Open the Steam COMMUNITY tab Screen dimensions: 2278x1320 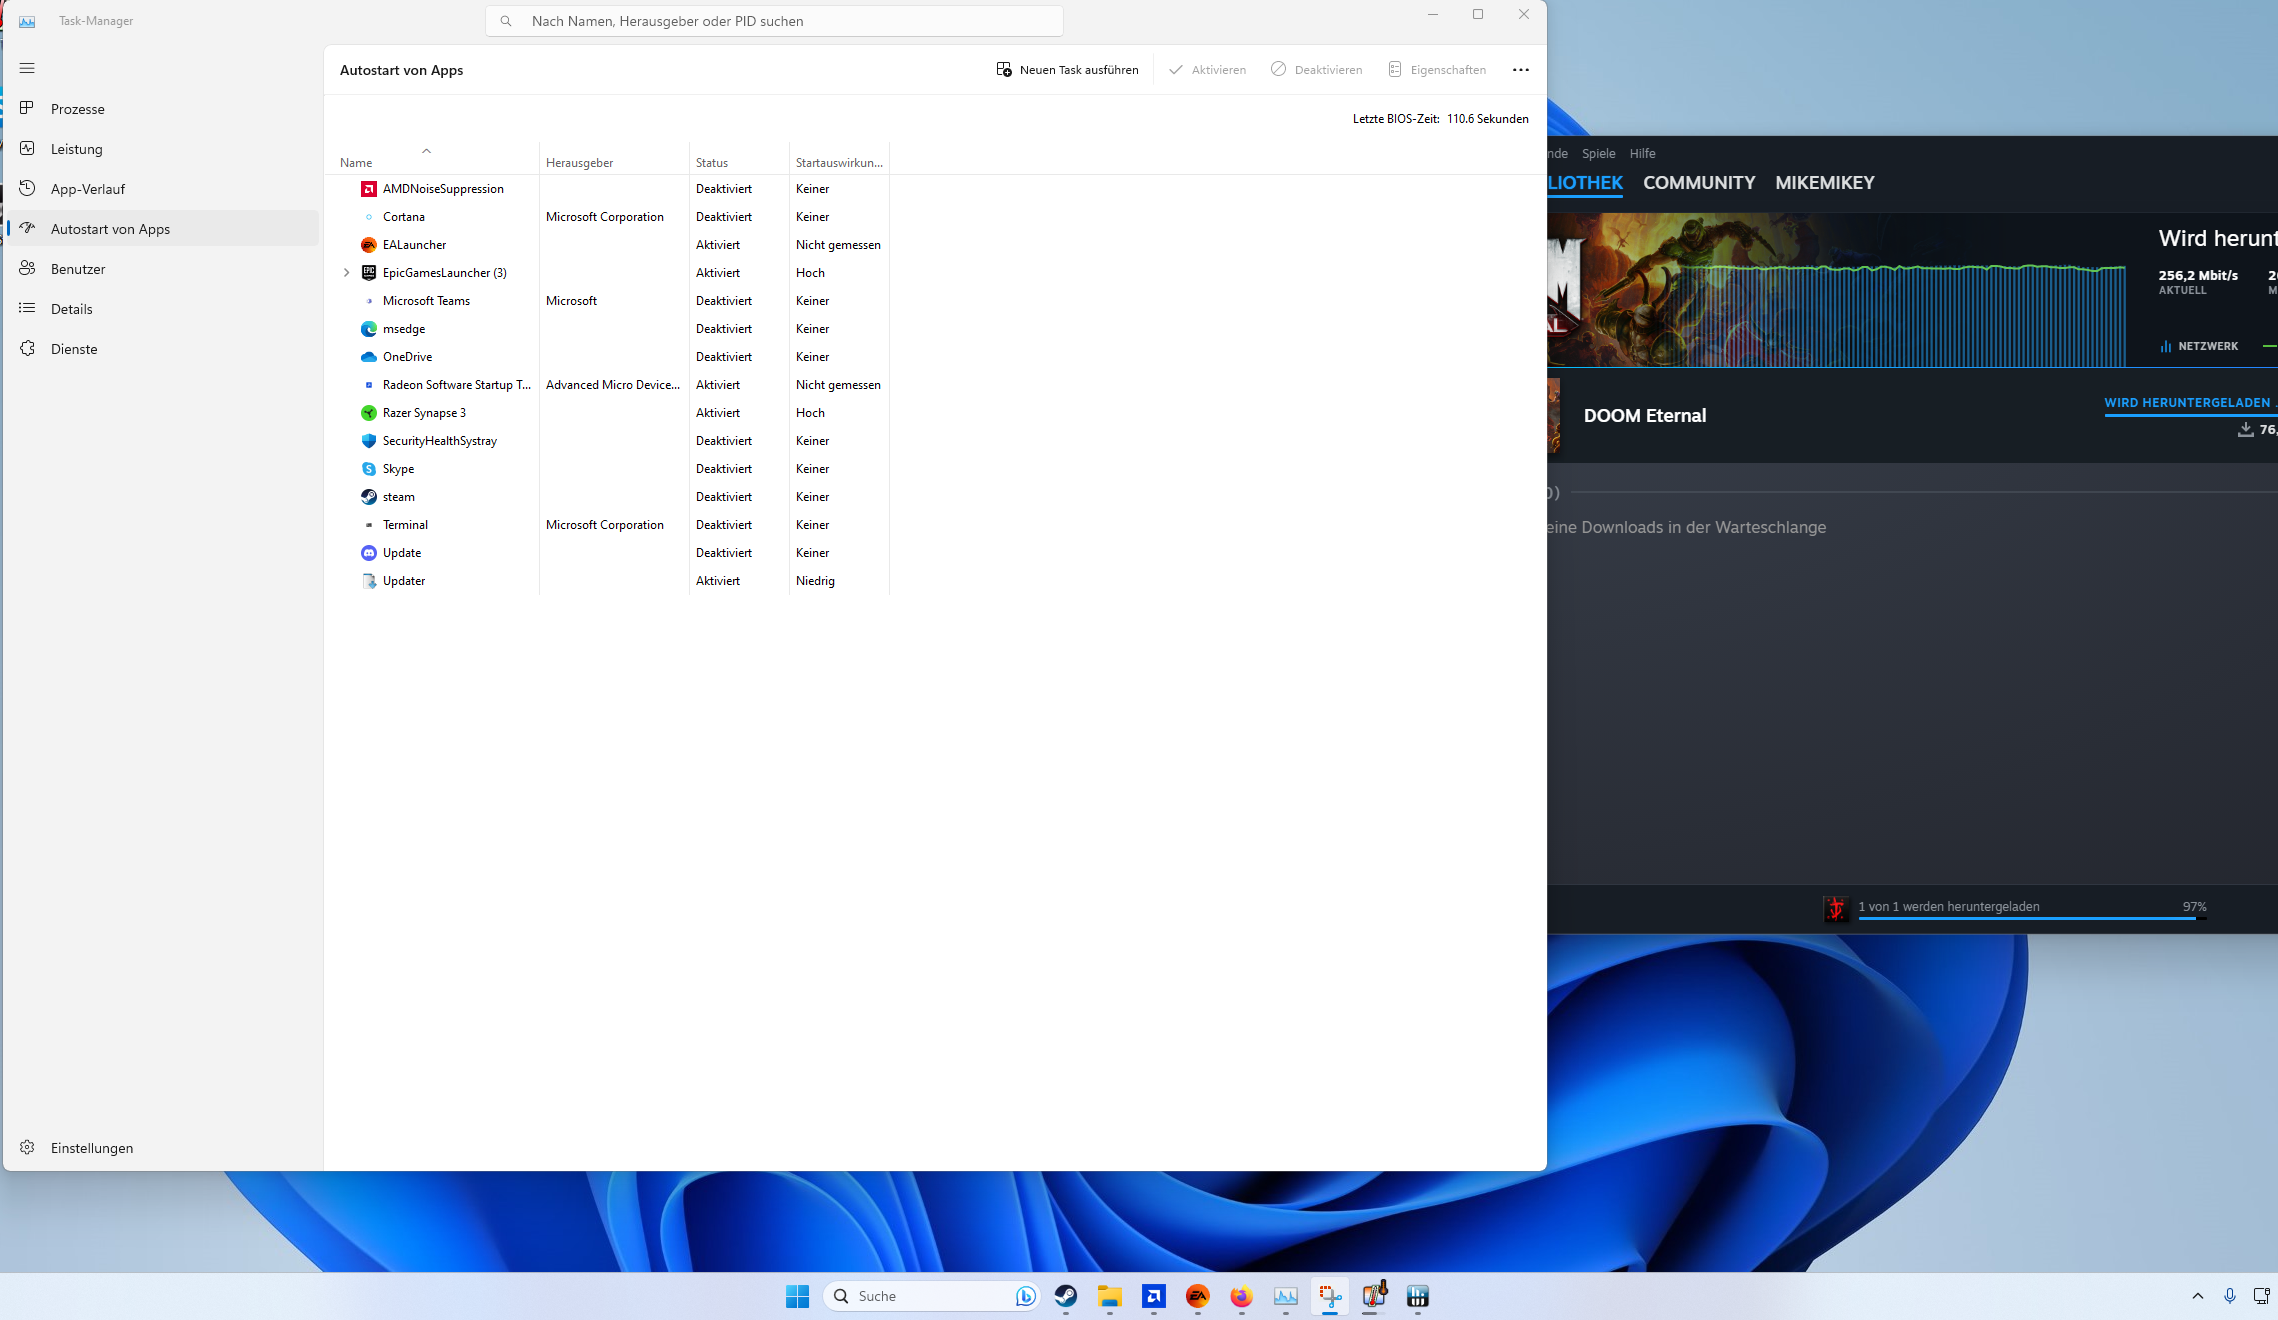tap(1698, 183)
